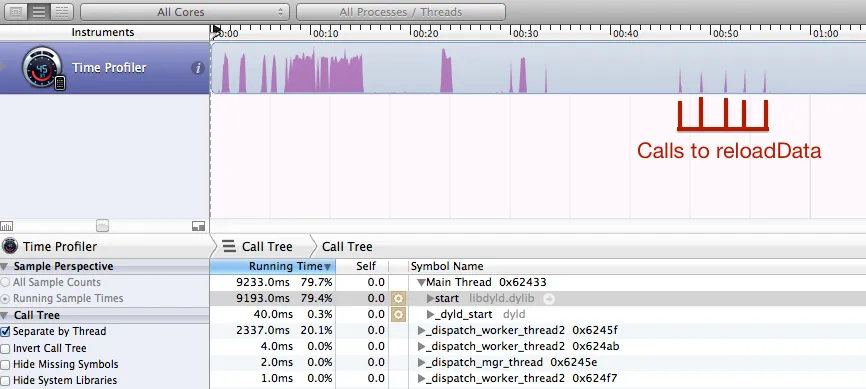Click the libdyld.dylib library label
The image size is (866, 389).
coord(501,298)
